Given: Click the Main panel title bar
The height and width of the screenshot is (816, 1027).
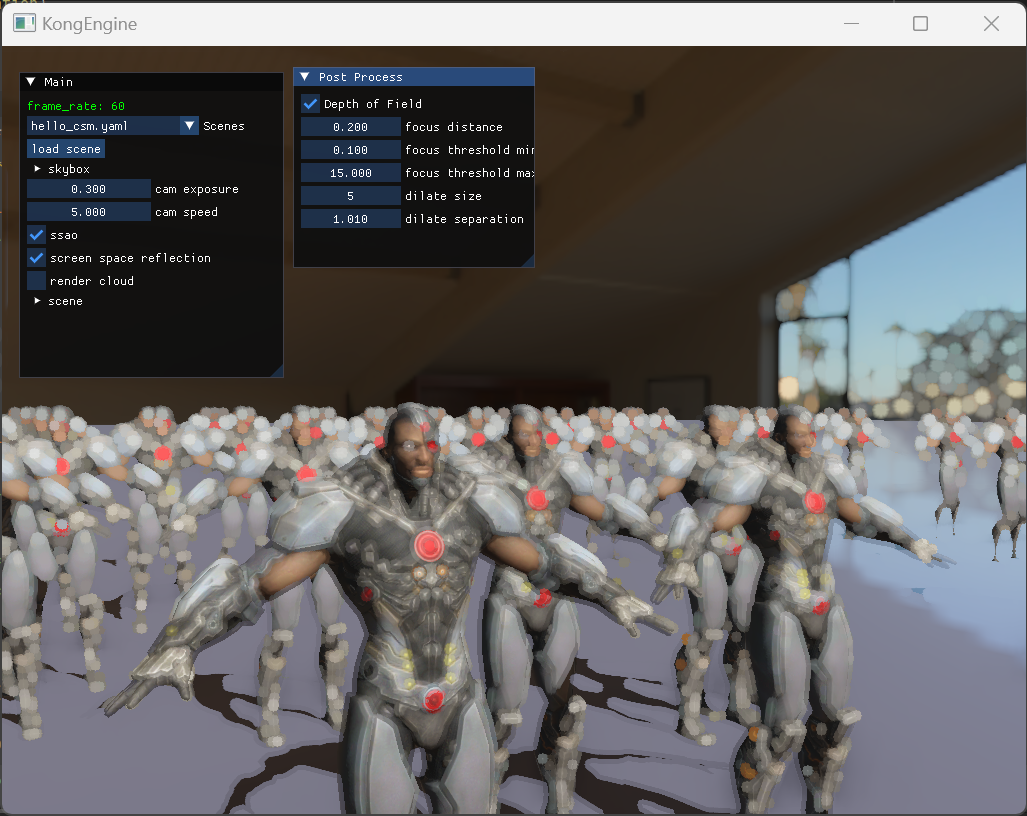Looking at the screenshot, I should (151, 82).
